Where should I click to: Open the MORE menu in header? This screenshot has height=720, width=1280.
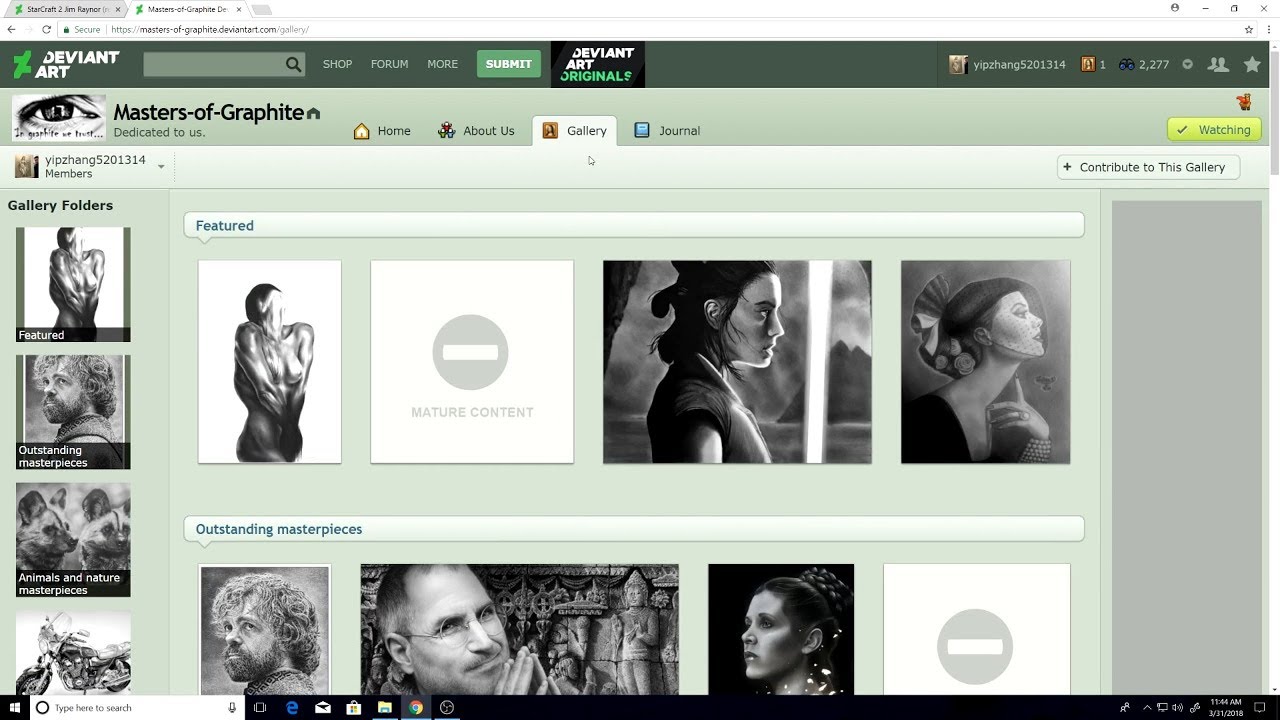[442, 64]
